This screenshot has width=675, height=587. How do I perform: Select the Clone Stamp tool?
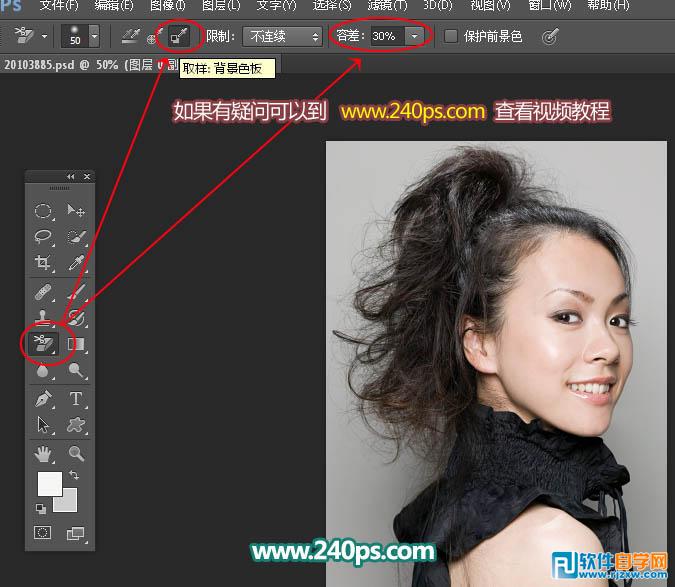click(x=43, y=318)
